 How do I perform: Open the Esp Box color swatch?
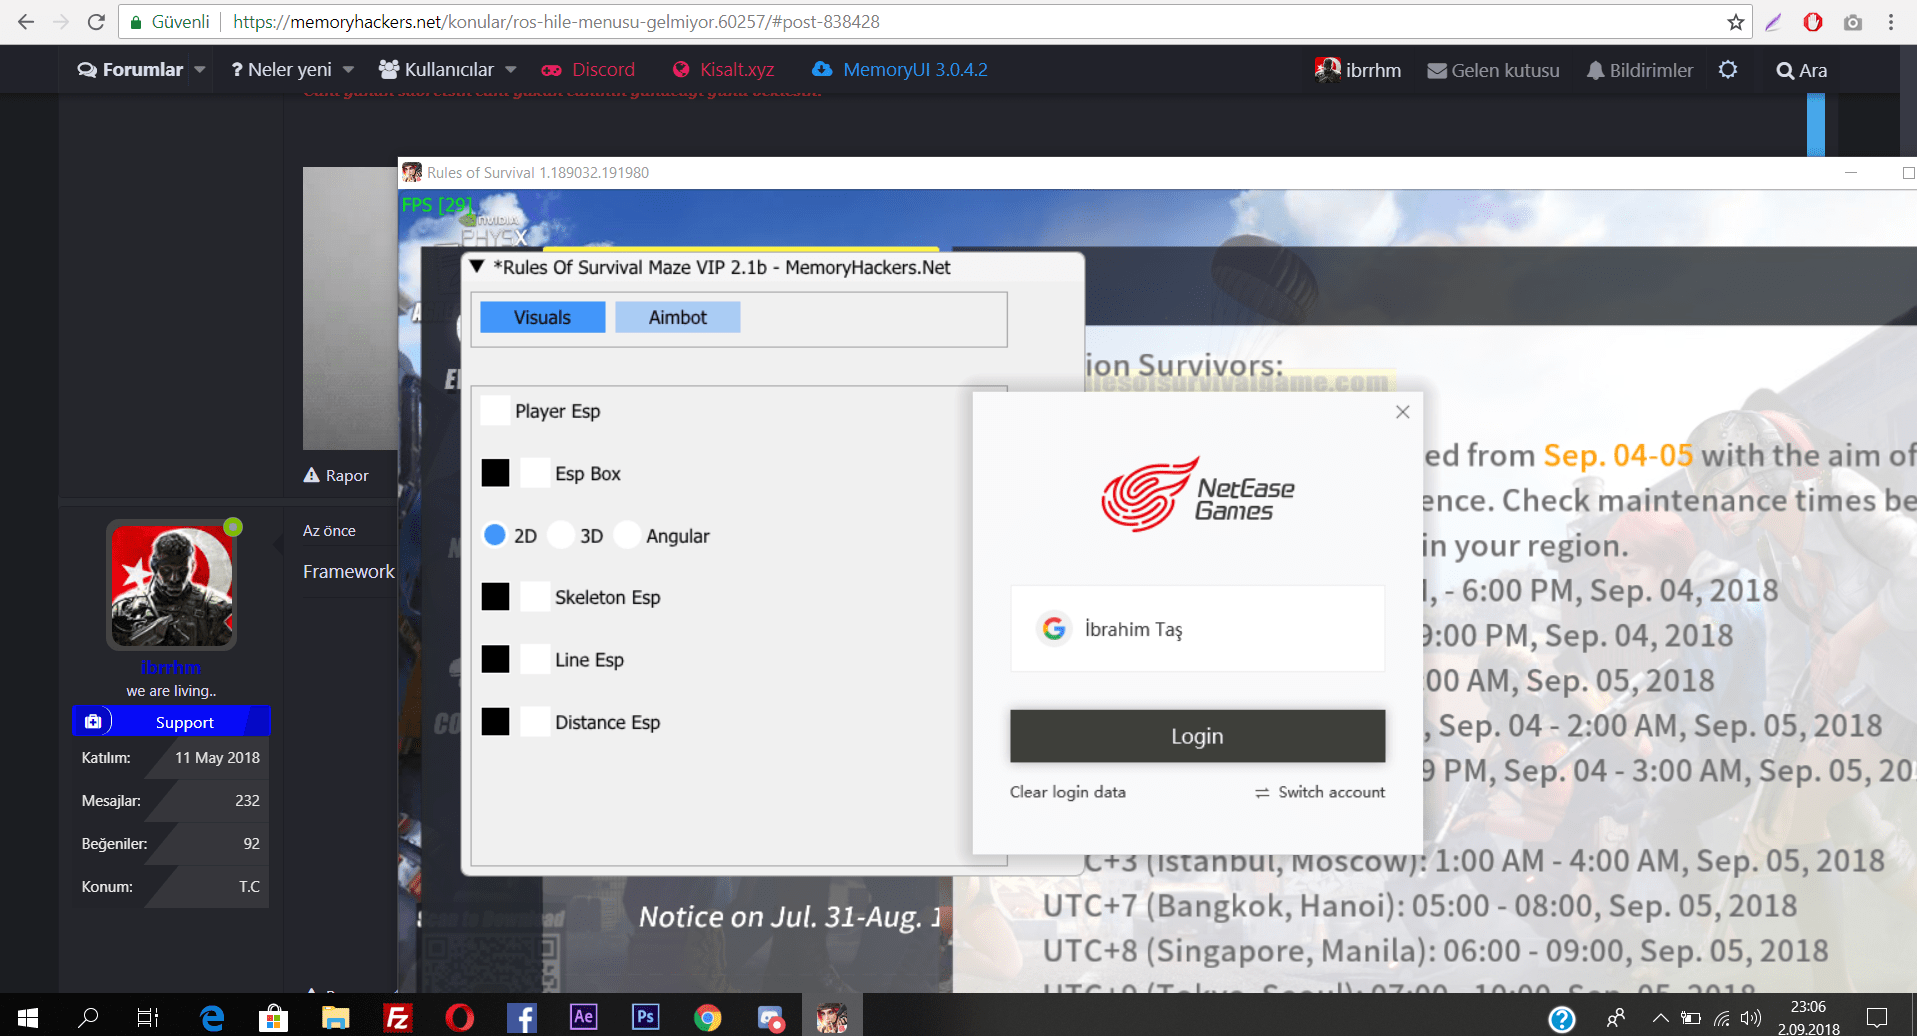tap(495, 473)
